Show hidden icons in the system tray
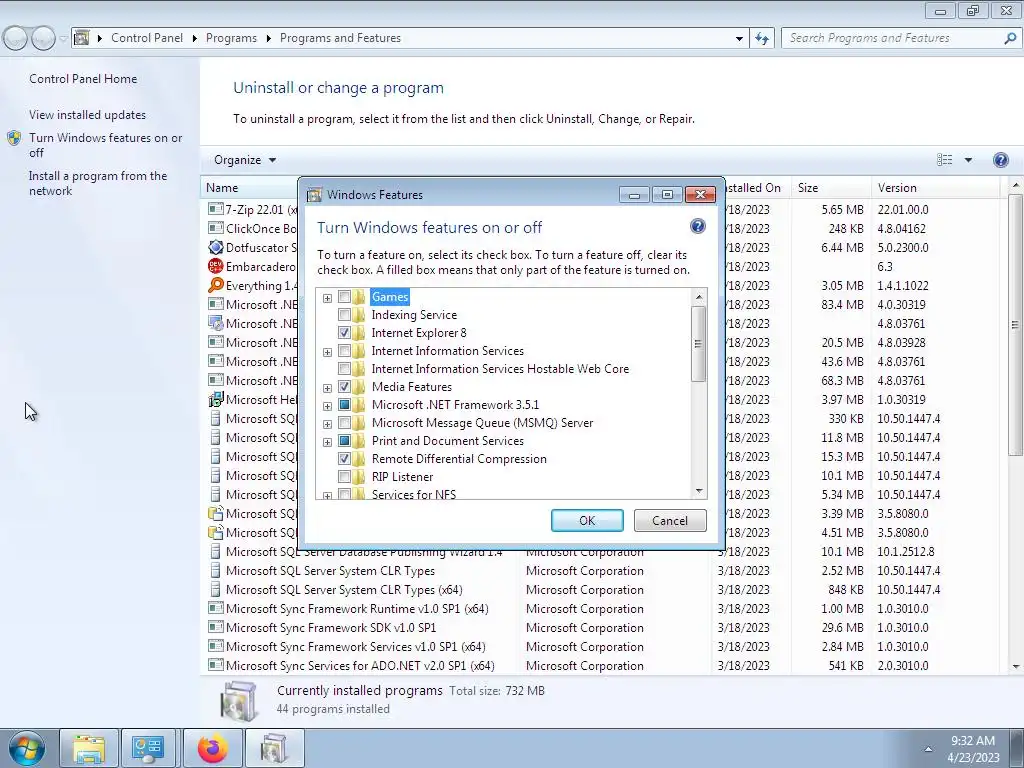 (x=928, y=749)
